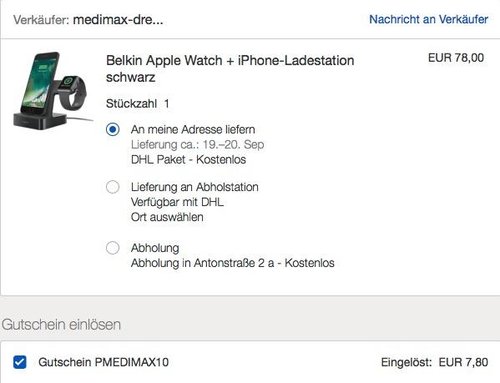The image size is (500, 383).
Task: Click the DHL Paket - Kostenlos shipping line
Action: [188, 159]
